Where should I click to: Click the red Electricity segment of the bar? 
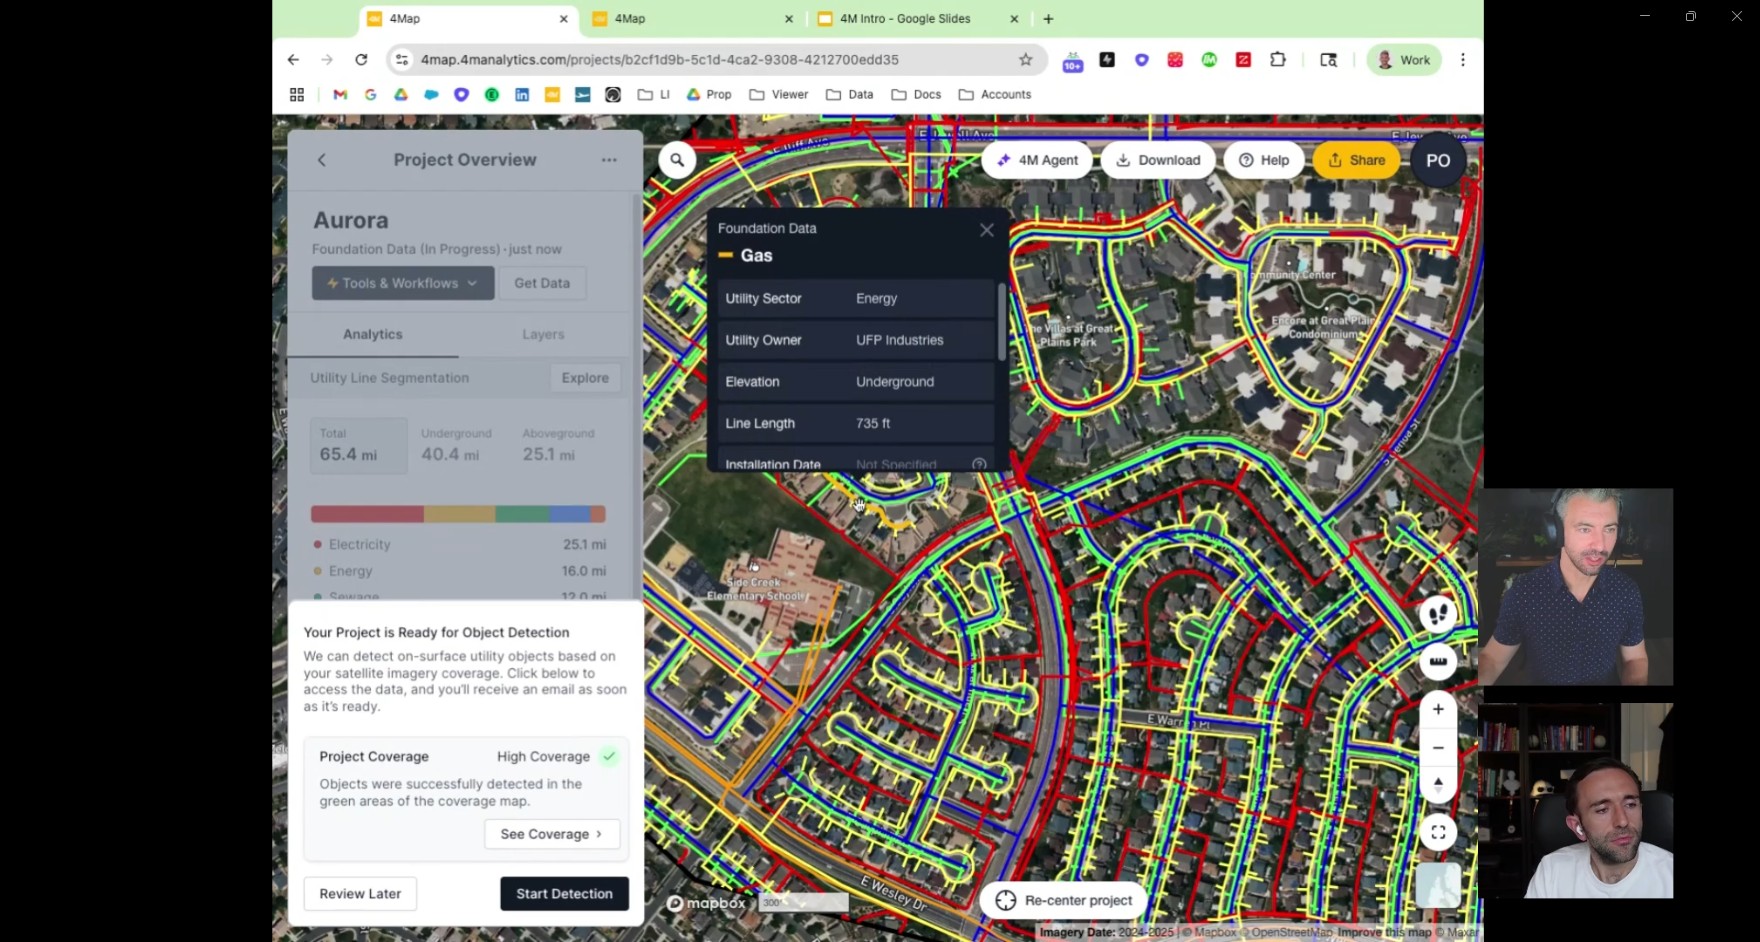click(367, 514)
